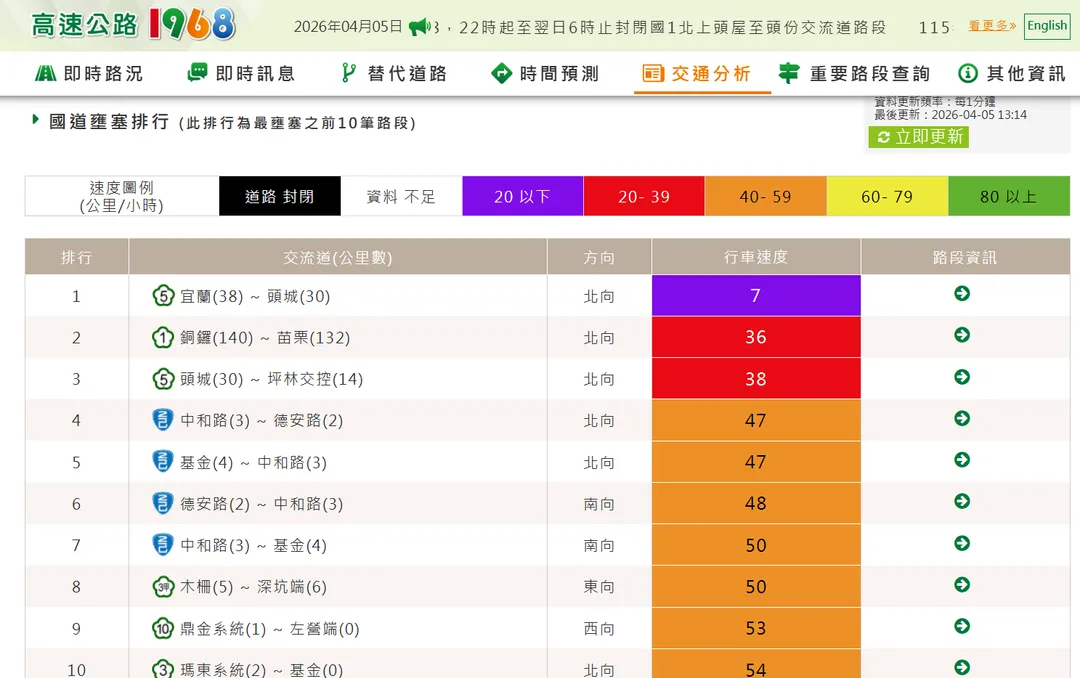Click the 西向 direction cell
This screenshot has height=678, width=1080.
599,628
